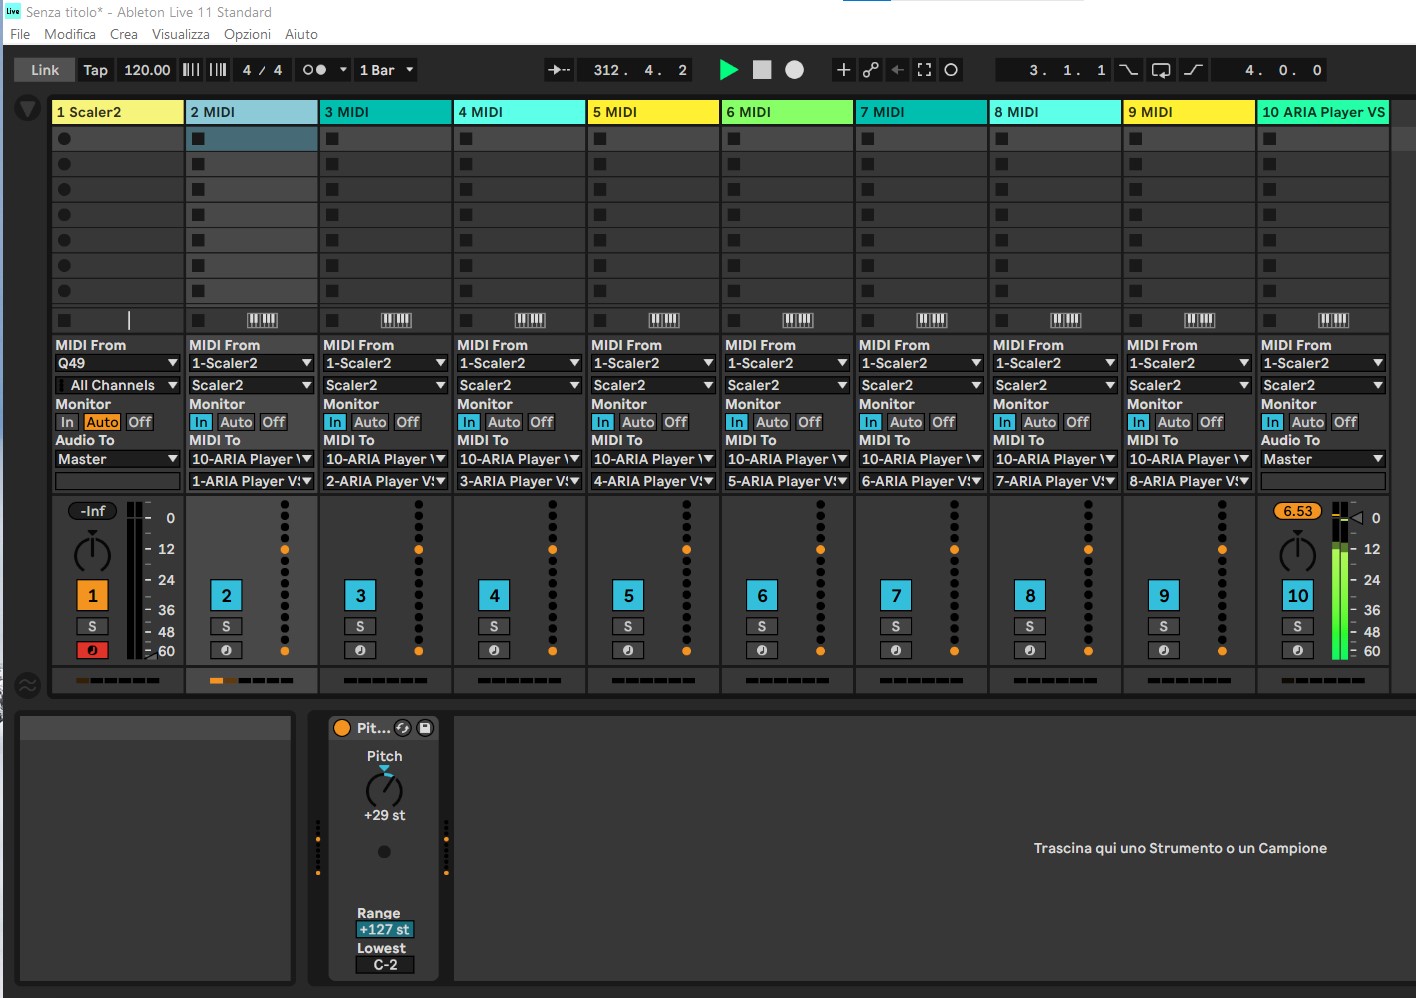Viewport: 1416px width, 998px height.
Task: Toggle the metronome icon
Action: pos(314,70)
